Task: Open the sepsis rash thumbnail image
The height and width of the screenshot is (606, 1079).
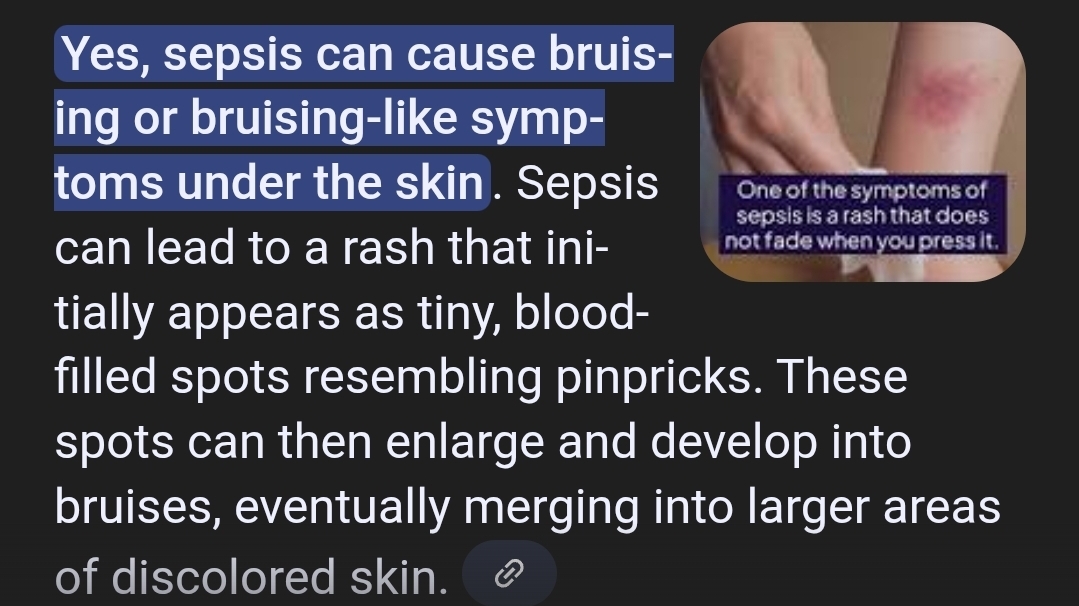Action: pos(863,150)
